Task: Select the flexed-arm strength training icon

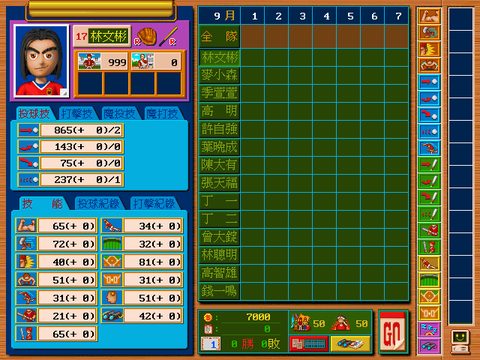Action: point(429,16)
